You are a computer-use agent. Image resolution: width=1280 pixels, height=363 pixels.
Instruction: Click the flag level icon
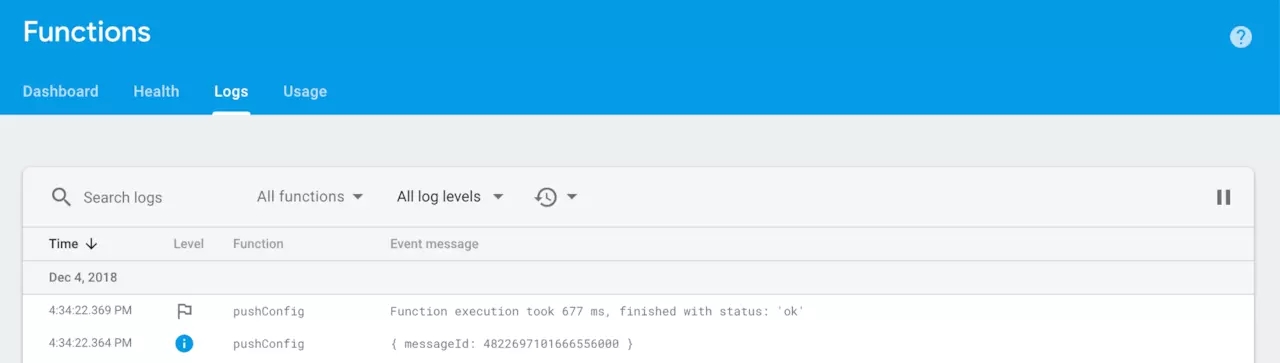pyautogui.click(x=184, y=311)
